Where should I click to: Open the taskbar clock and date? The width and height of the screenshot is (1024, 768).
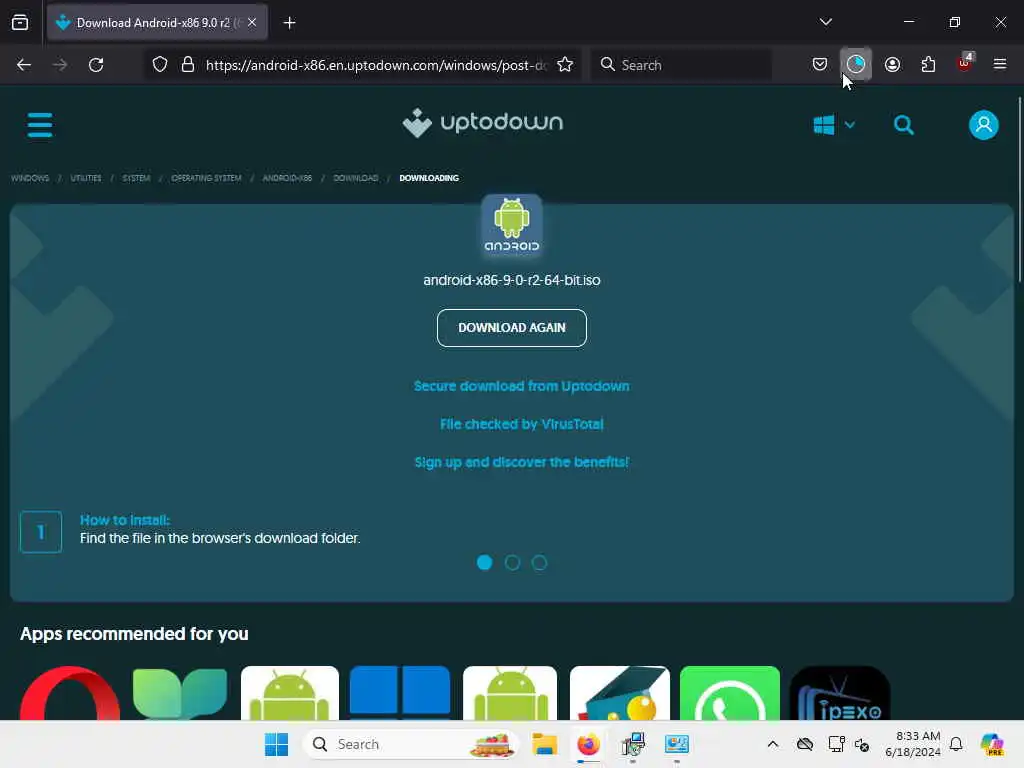[x=913, y=744]
